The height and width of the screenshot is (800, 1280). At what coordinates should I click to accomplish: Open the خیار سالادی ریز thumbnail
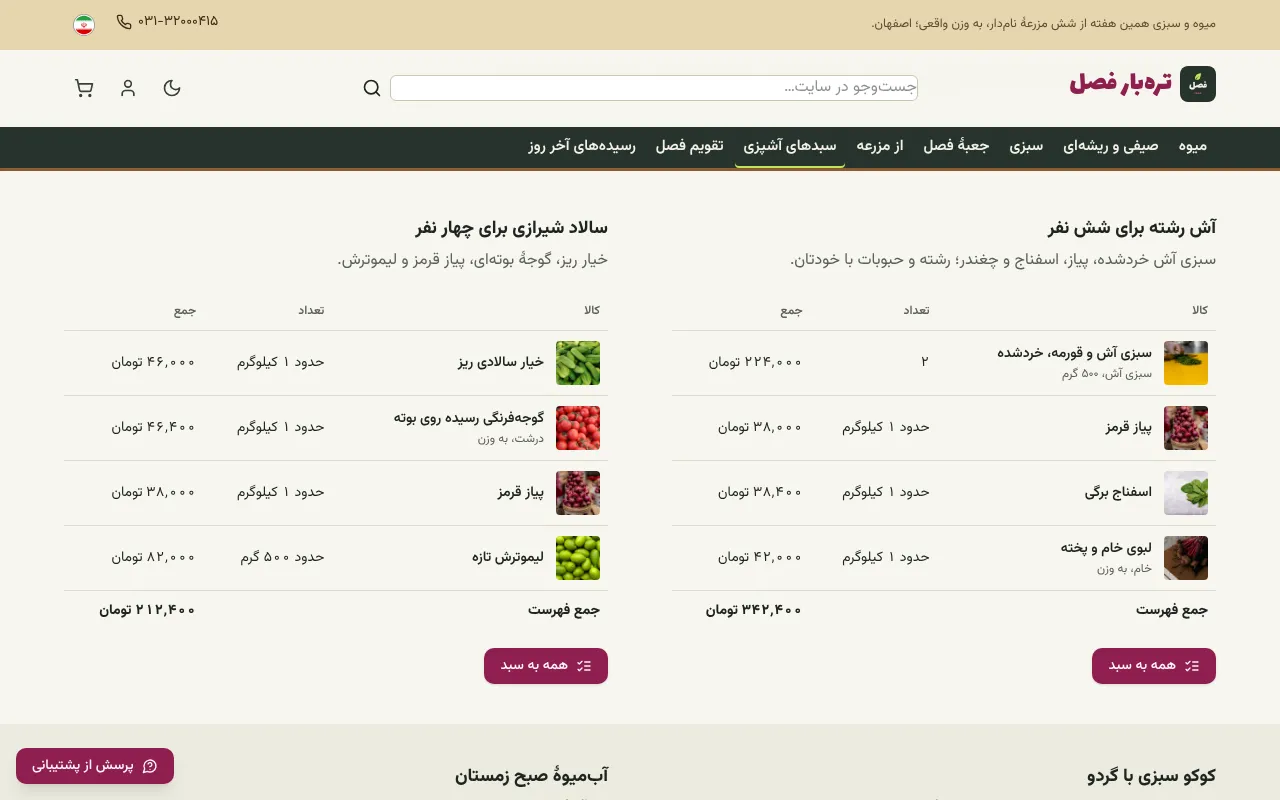click(578, 363)
